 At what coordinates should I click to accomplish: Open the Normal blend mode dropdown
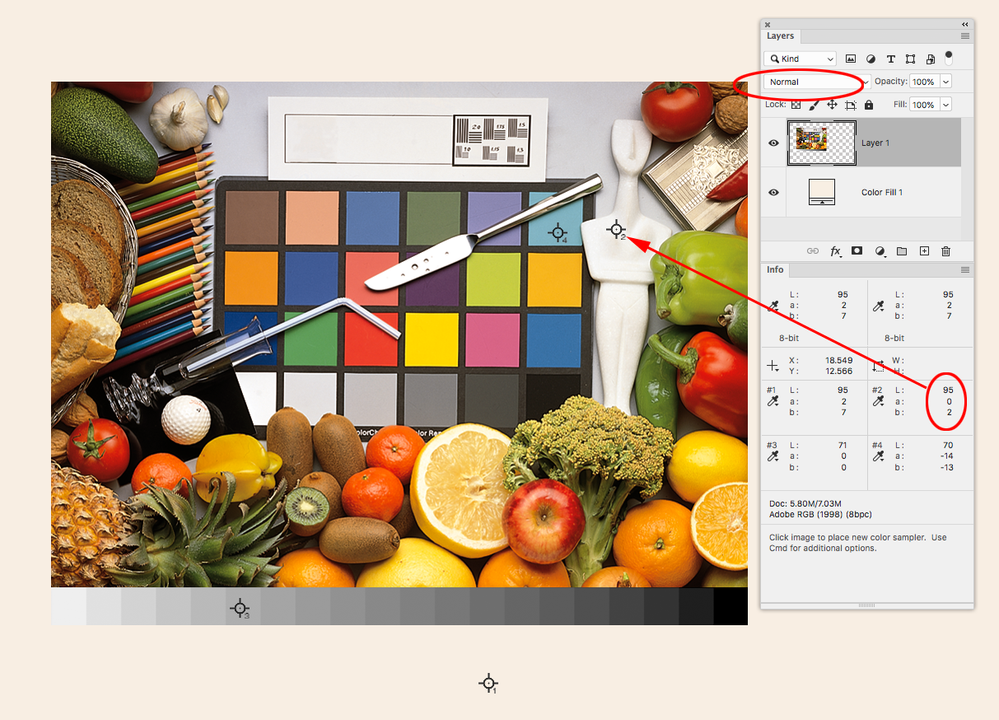tap(817, 82)
